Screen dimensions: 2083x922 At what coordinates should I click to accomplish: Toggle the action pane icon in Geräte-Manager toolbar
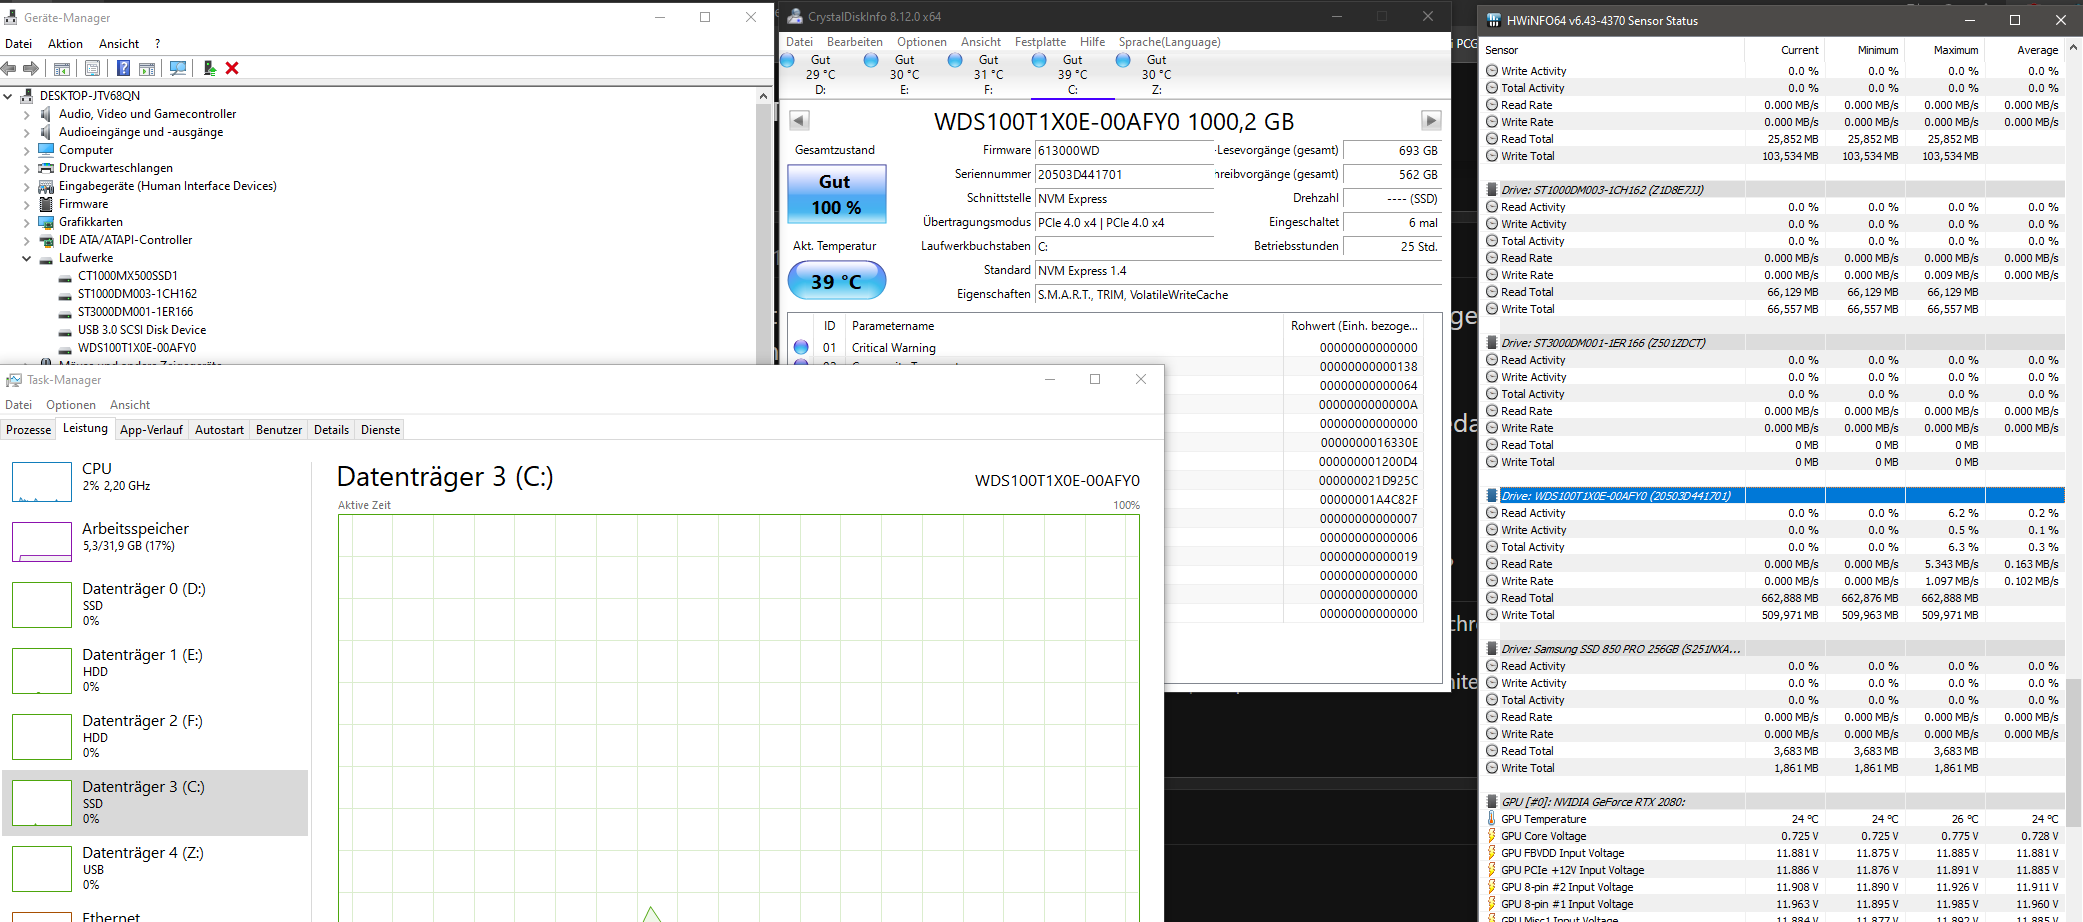point(147,68)
